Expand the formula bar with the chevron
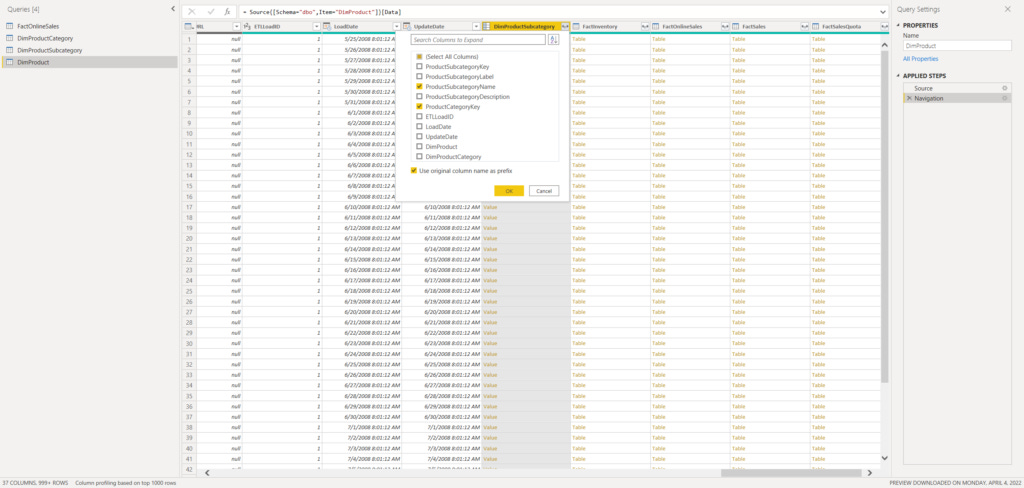The image size is (1024, 488). [884, 12]
